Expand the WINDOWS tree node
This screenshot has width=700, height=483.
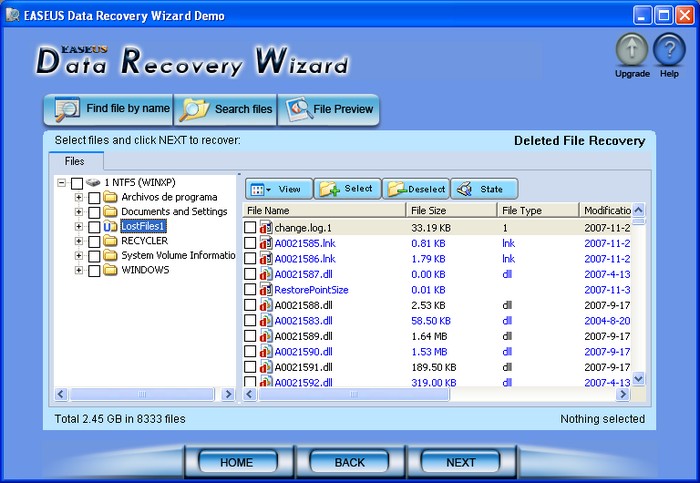click(x=79, y=270)
